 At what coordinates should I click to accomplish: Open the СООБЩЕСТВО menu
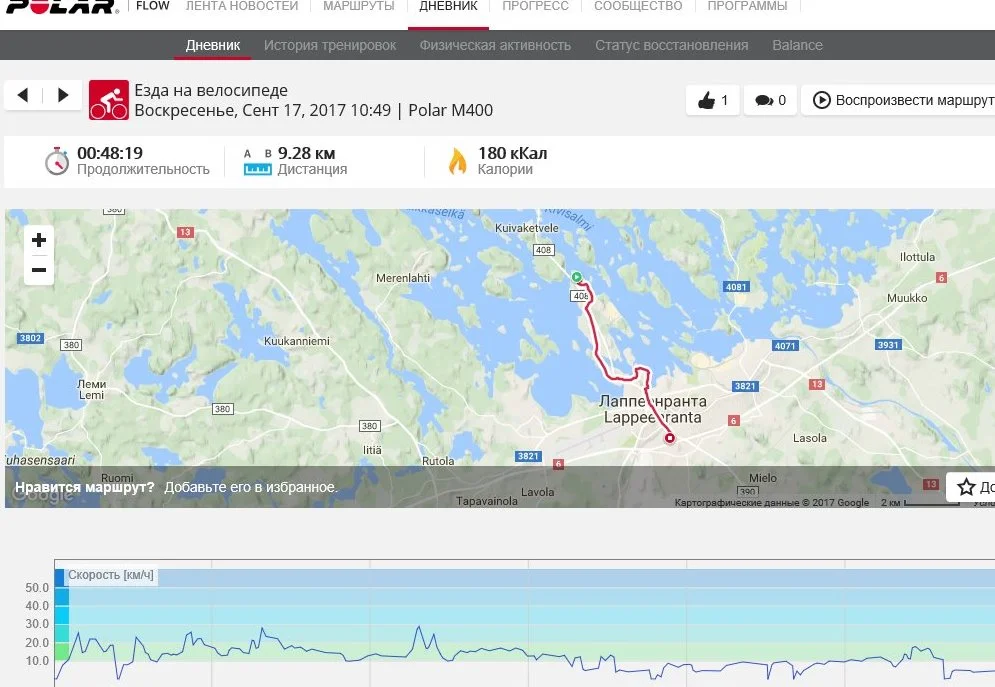(638, 6)
